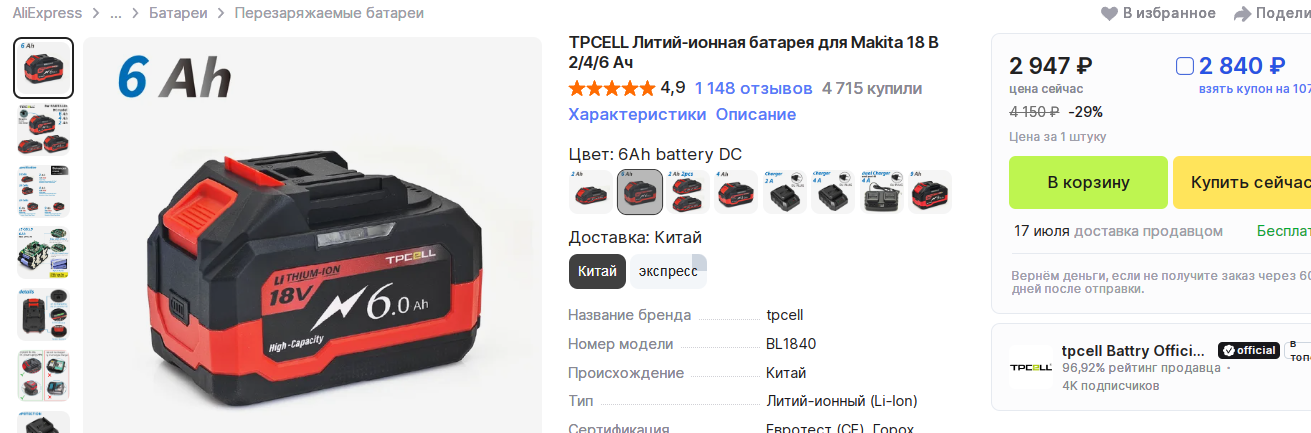Add product to favorites with heart icon
The image size is (1311, 433).
click(x=1109, y=14)
